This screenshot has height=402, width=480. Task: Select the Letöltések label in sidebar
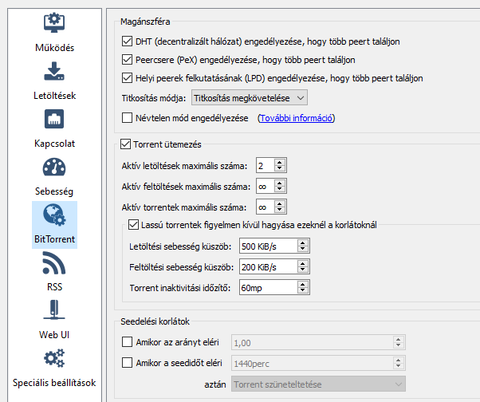point(55,96)
